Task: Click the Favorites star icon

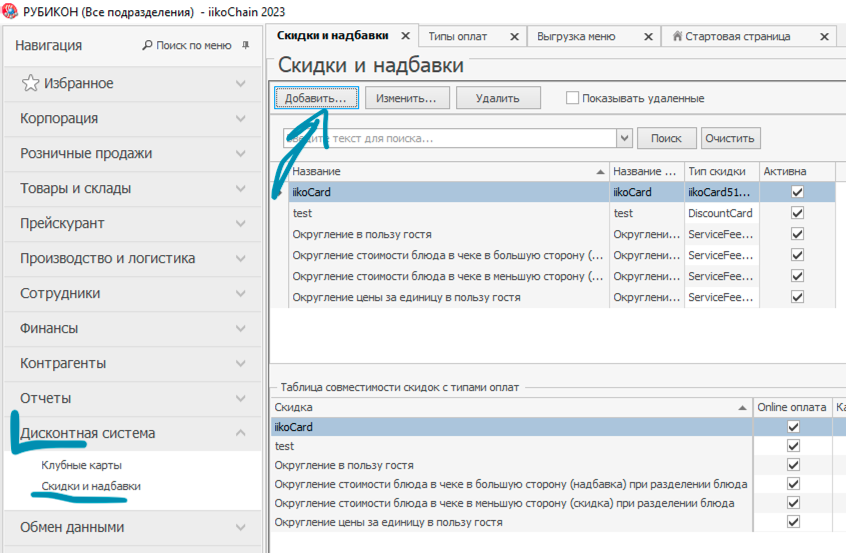Action: (x=31, y=83)
